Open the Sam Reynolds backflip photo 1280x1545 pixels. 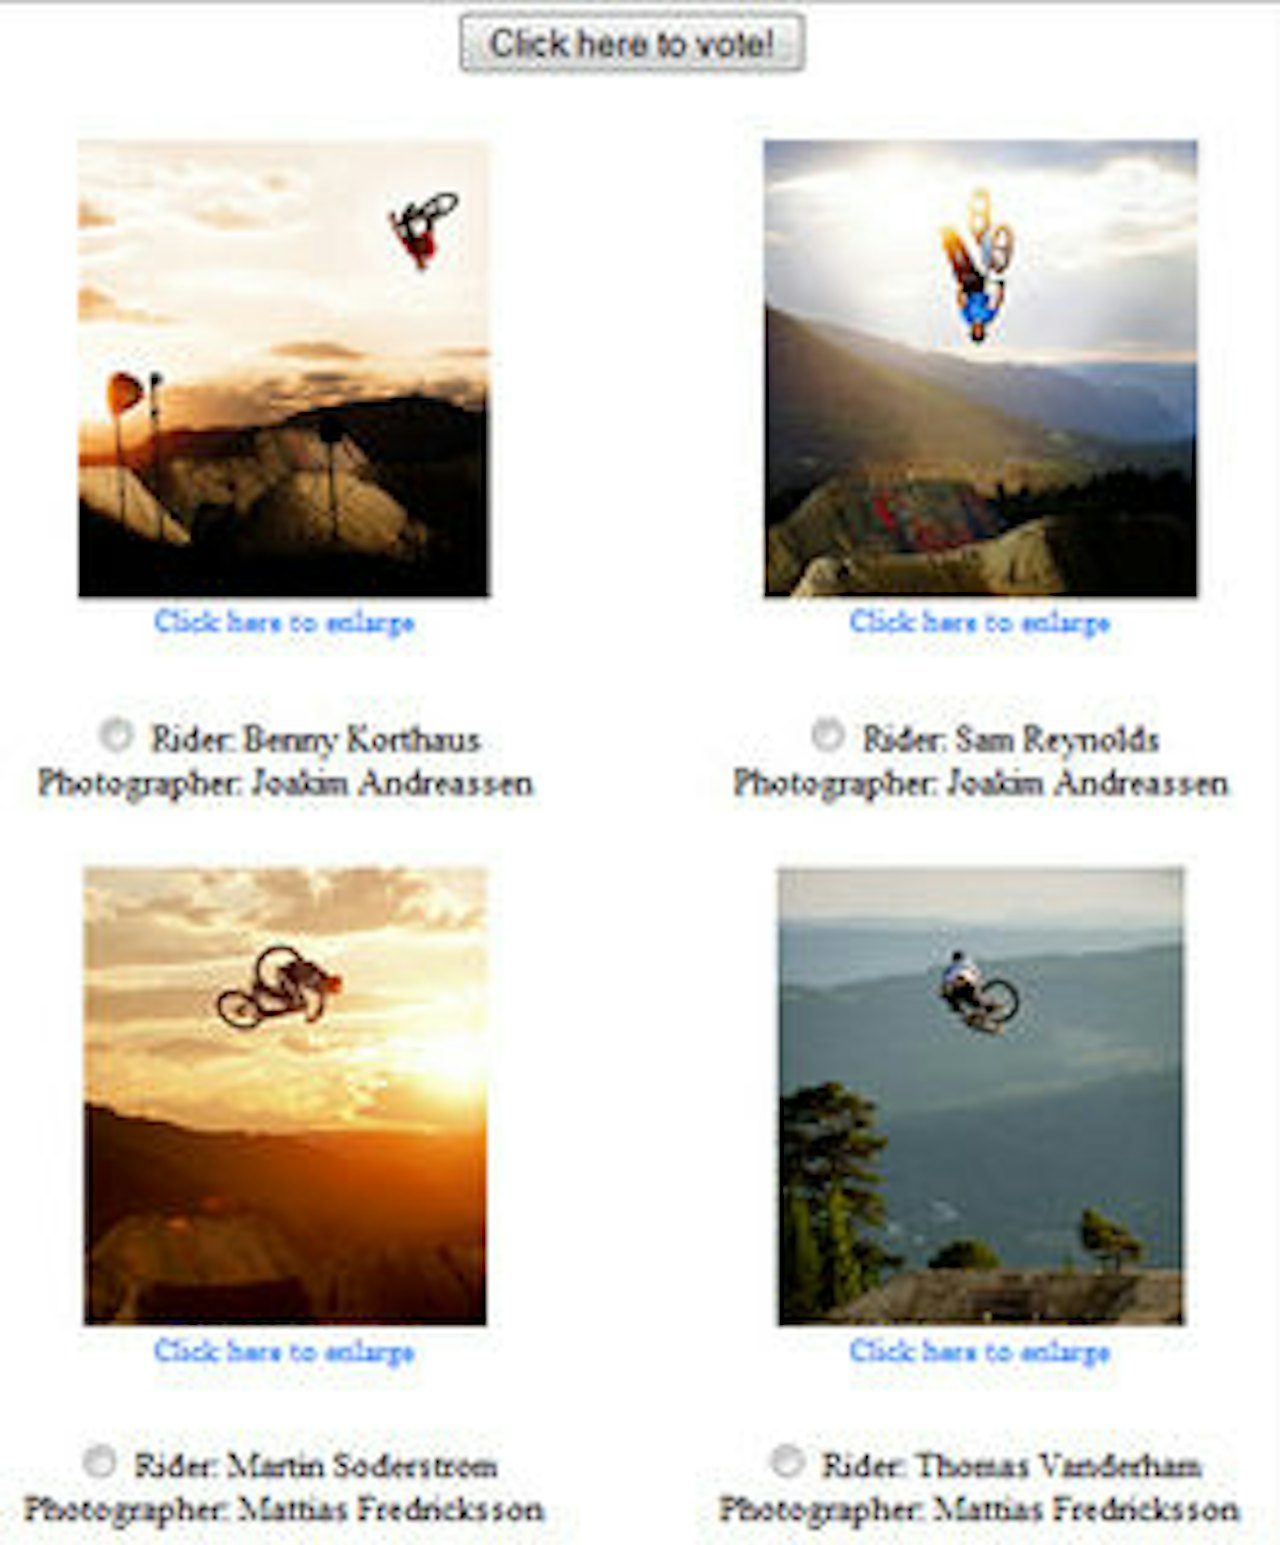[980, 369]
